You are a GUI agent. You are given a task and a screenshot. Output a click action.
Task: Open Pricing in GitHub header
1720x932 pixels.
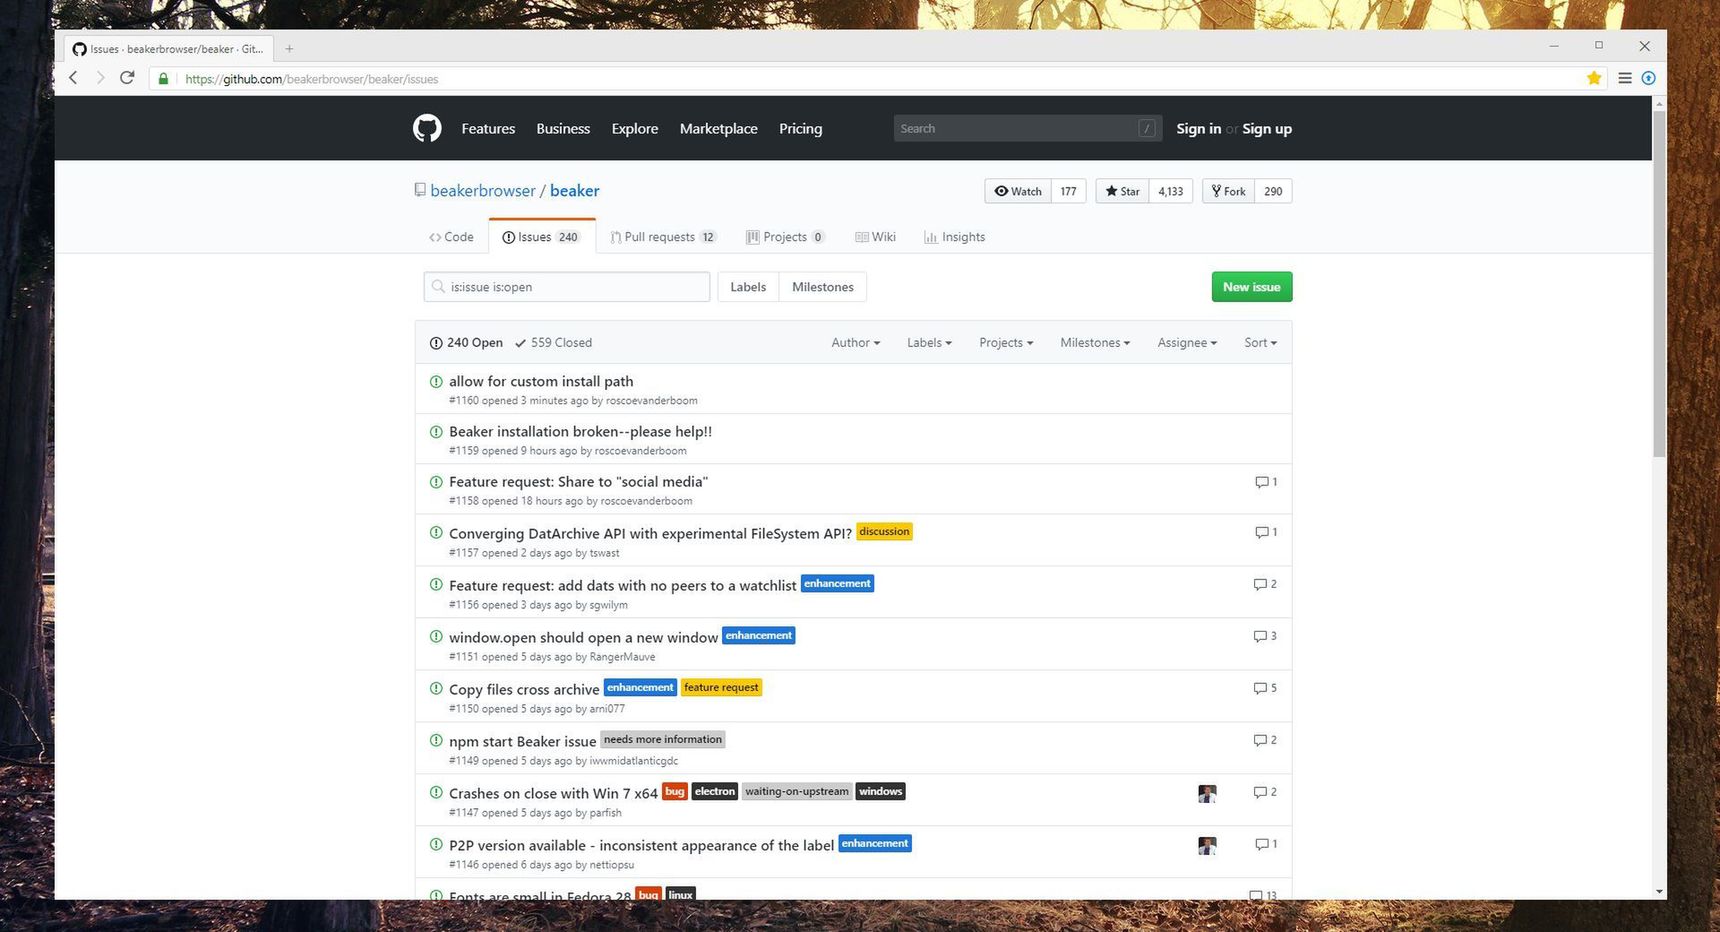click(801, 129)
